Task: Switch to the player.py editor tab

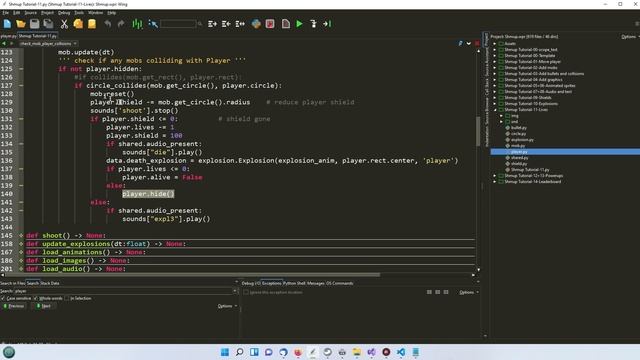Action: (8, 36)
